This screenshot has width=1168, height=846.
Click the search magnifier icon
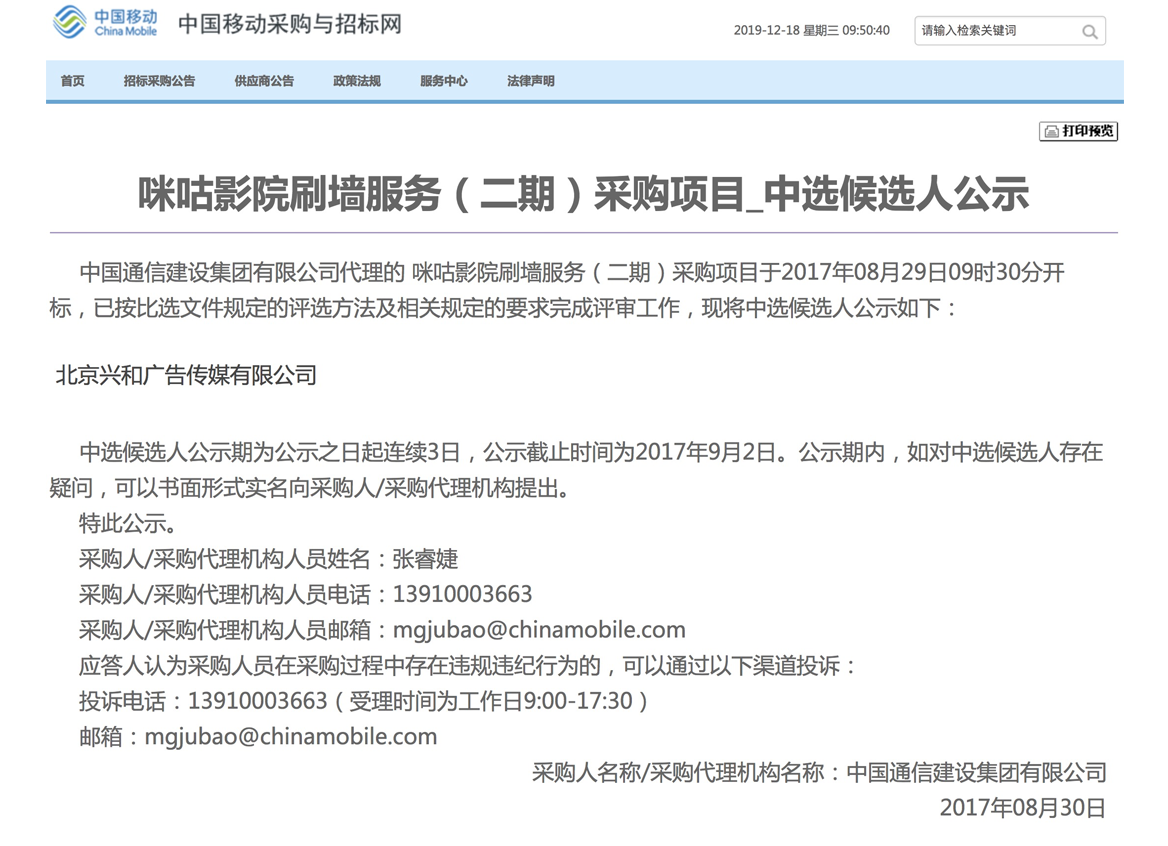(x=1089, y=31)
